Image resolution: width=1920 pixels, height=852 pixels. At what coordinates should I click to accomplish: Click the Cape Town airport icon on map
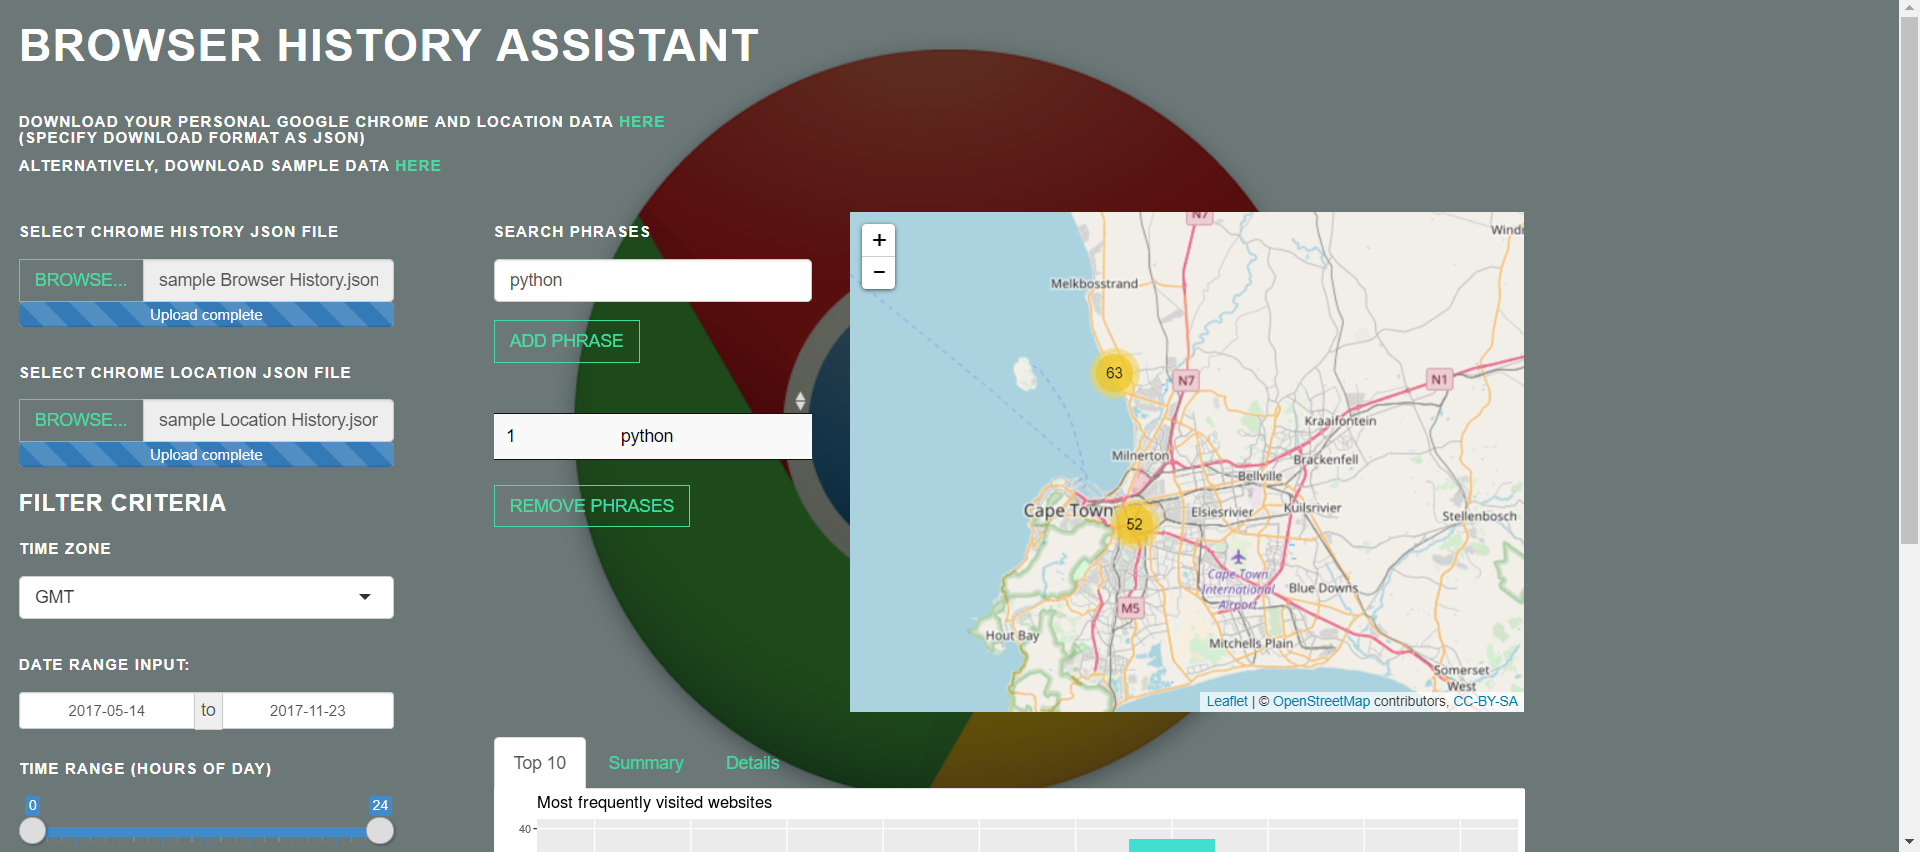1238,556
